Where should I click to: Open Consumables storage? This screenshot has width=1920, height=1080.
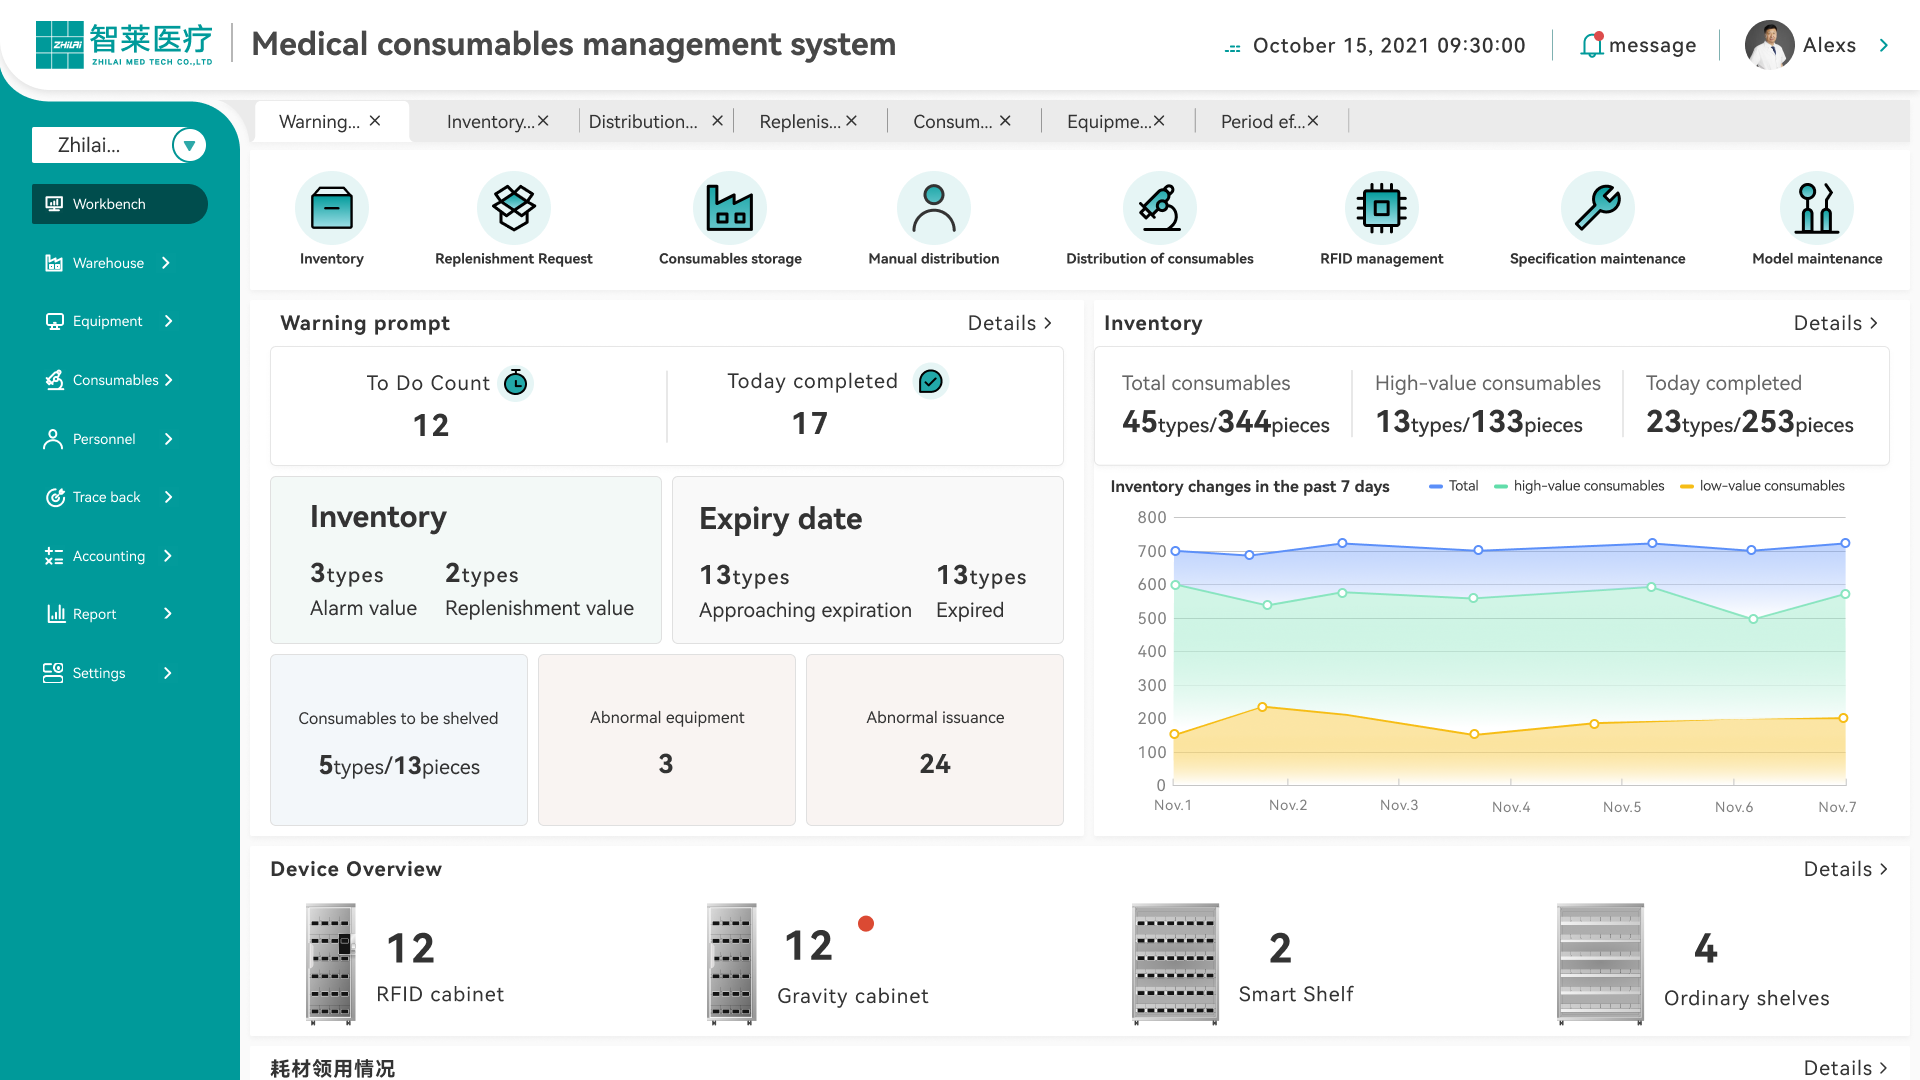pyautogui.click(x=729, y=217)
